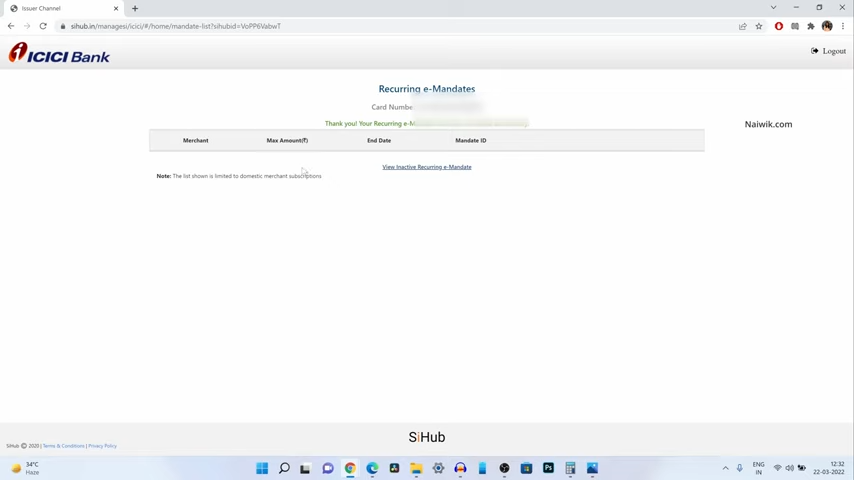Open the browser Extensions puzzle icon
This screenshot has width=854, height=480.
811,26
